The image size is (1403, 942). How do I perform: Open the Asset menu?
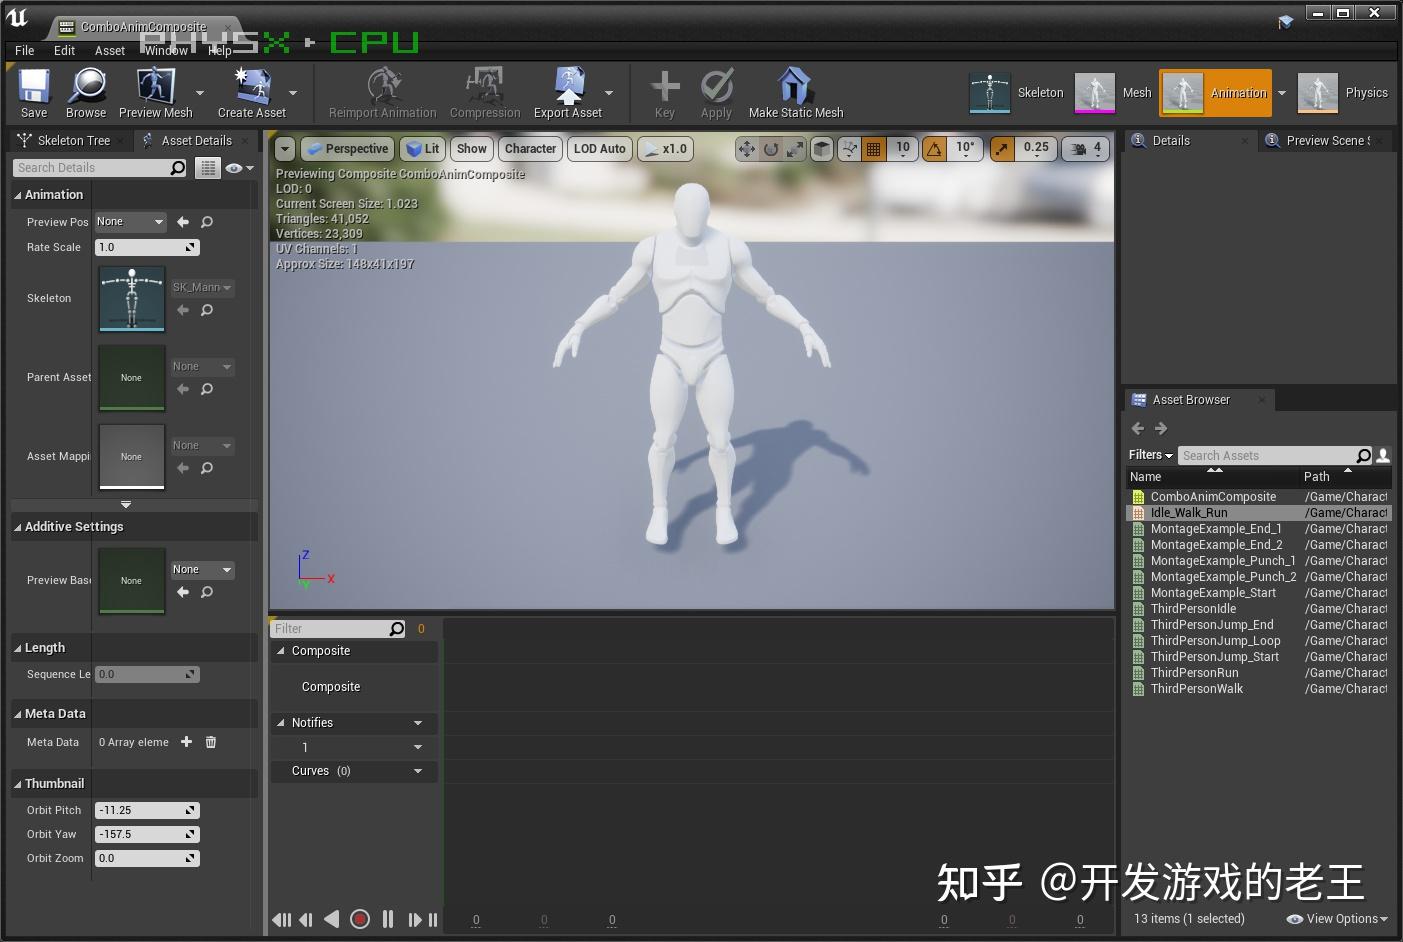point(109,51)
